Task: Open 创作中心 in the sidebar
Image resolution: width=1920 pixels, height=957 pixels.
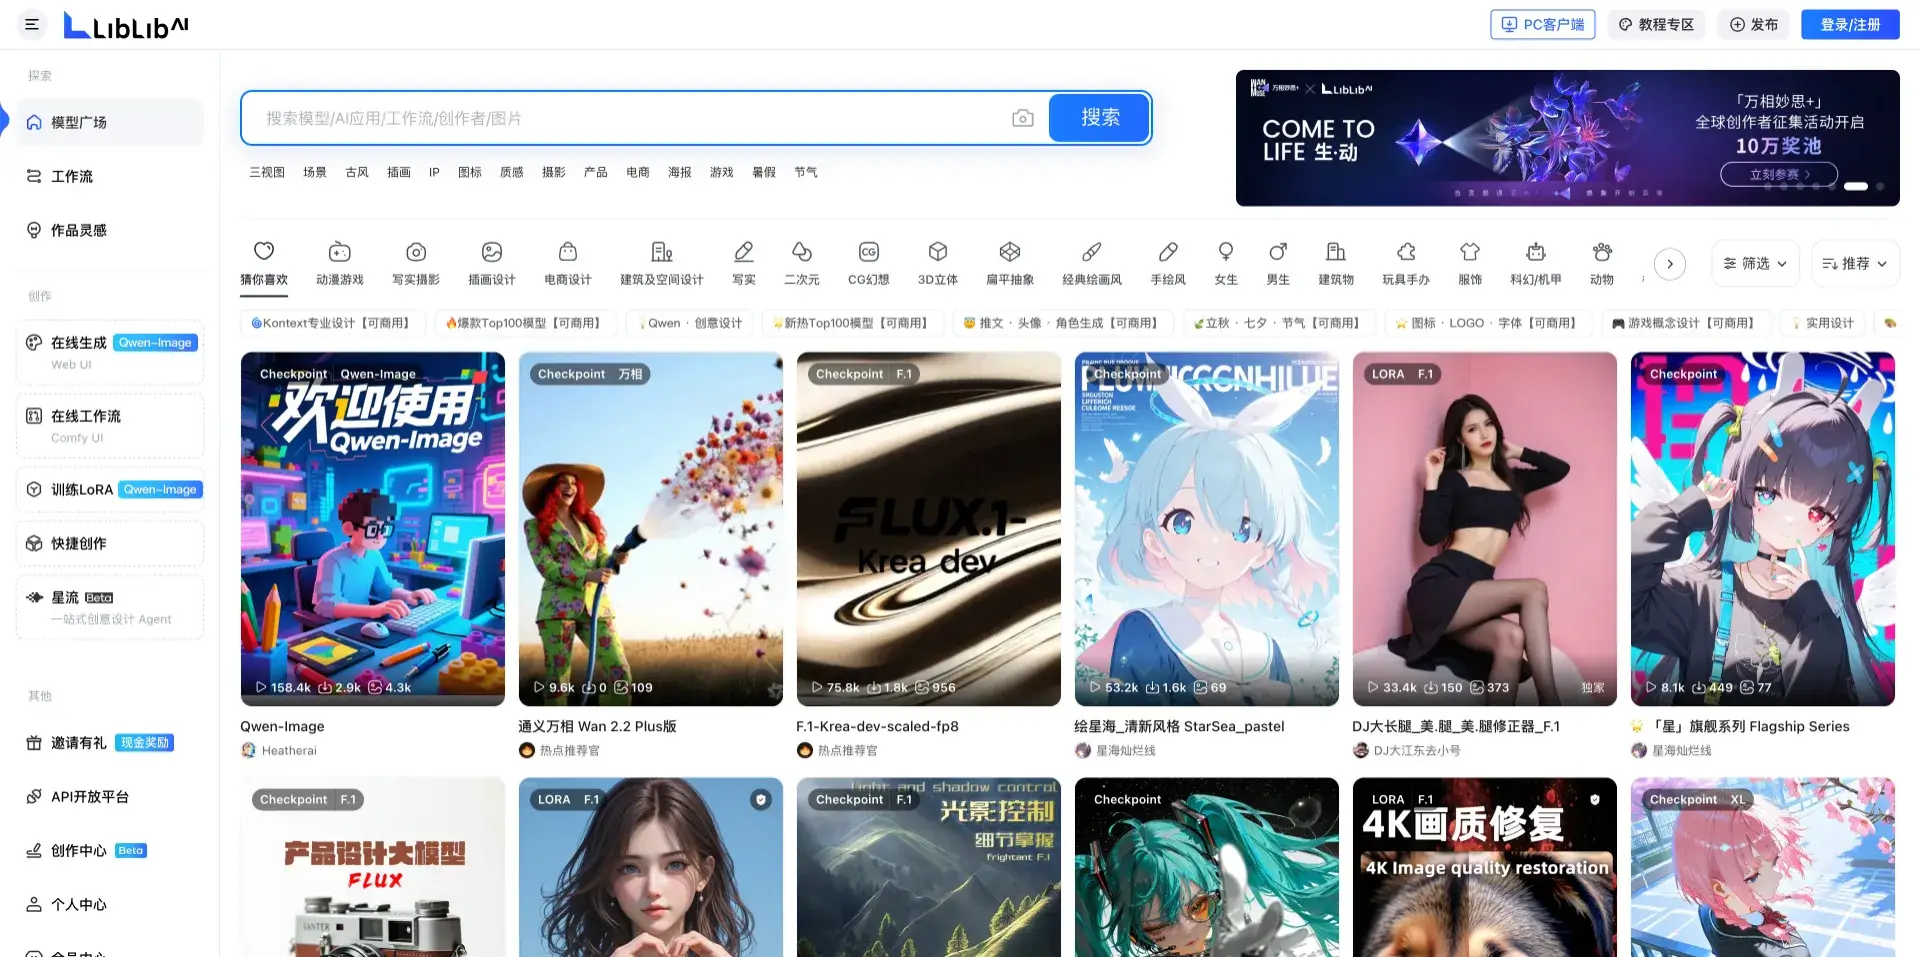Action: [x=110, y=851]
